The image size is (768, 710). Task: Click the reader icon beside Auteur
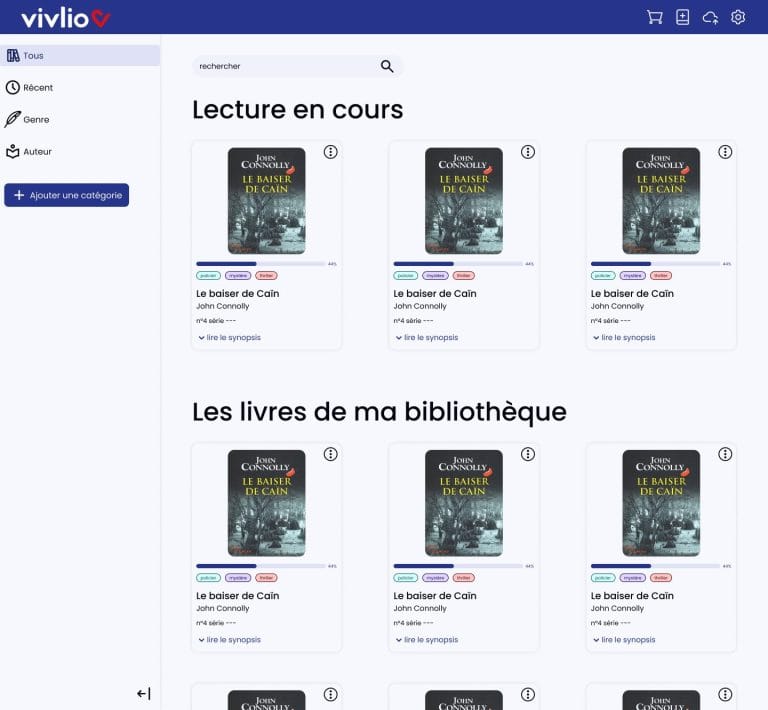pos(13,151)
